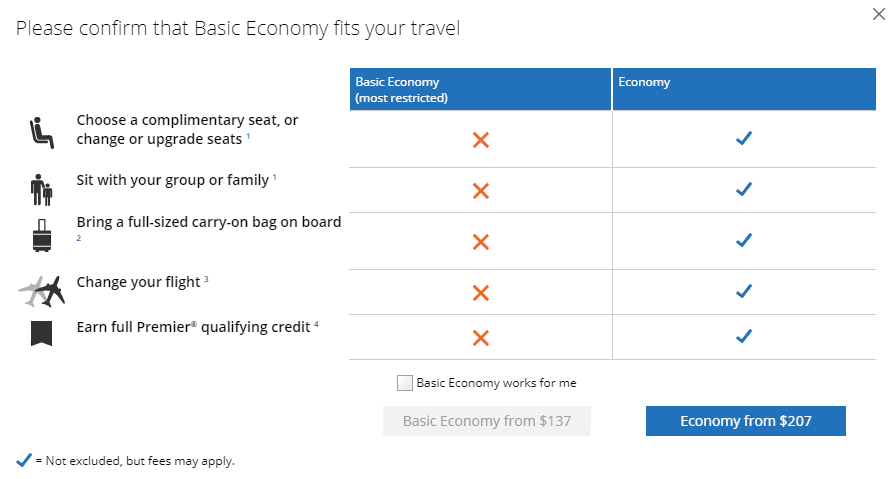Click the Basic Economy column header
This screenshot has width=895, height=479.
click(x=480, y=89)
